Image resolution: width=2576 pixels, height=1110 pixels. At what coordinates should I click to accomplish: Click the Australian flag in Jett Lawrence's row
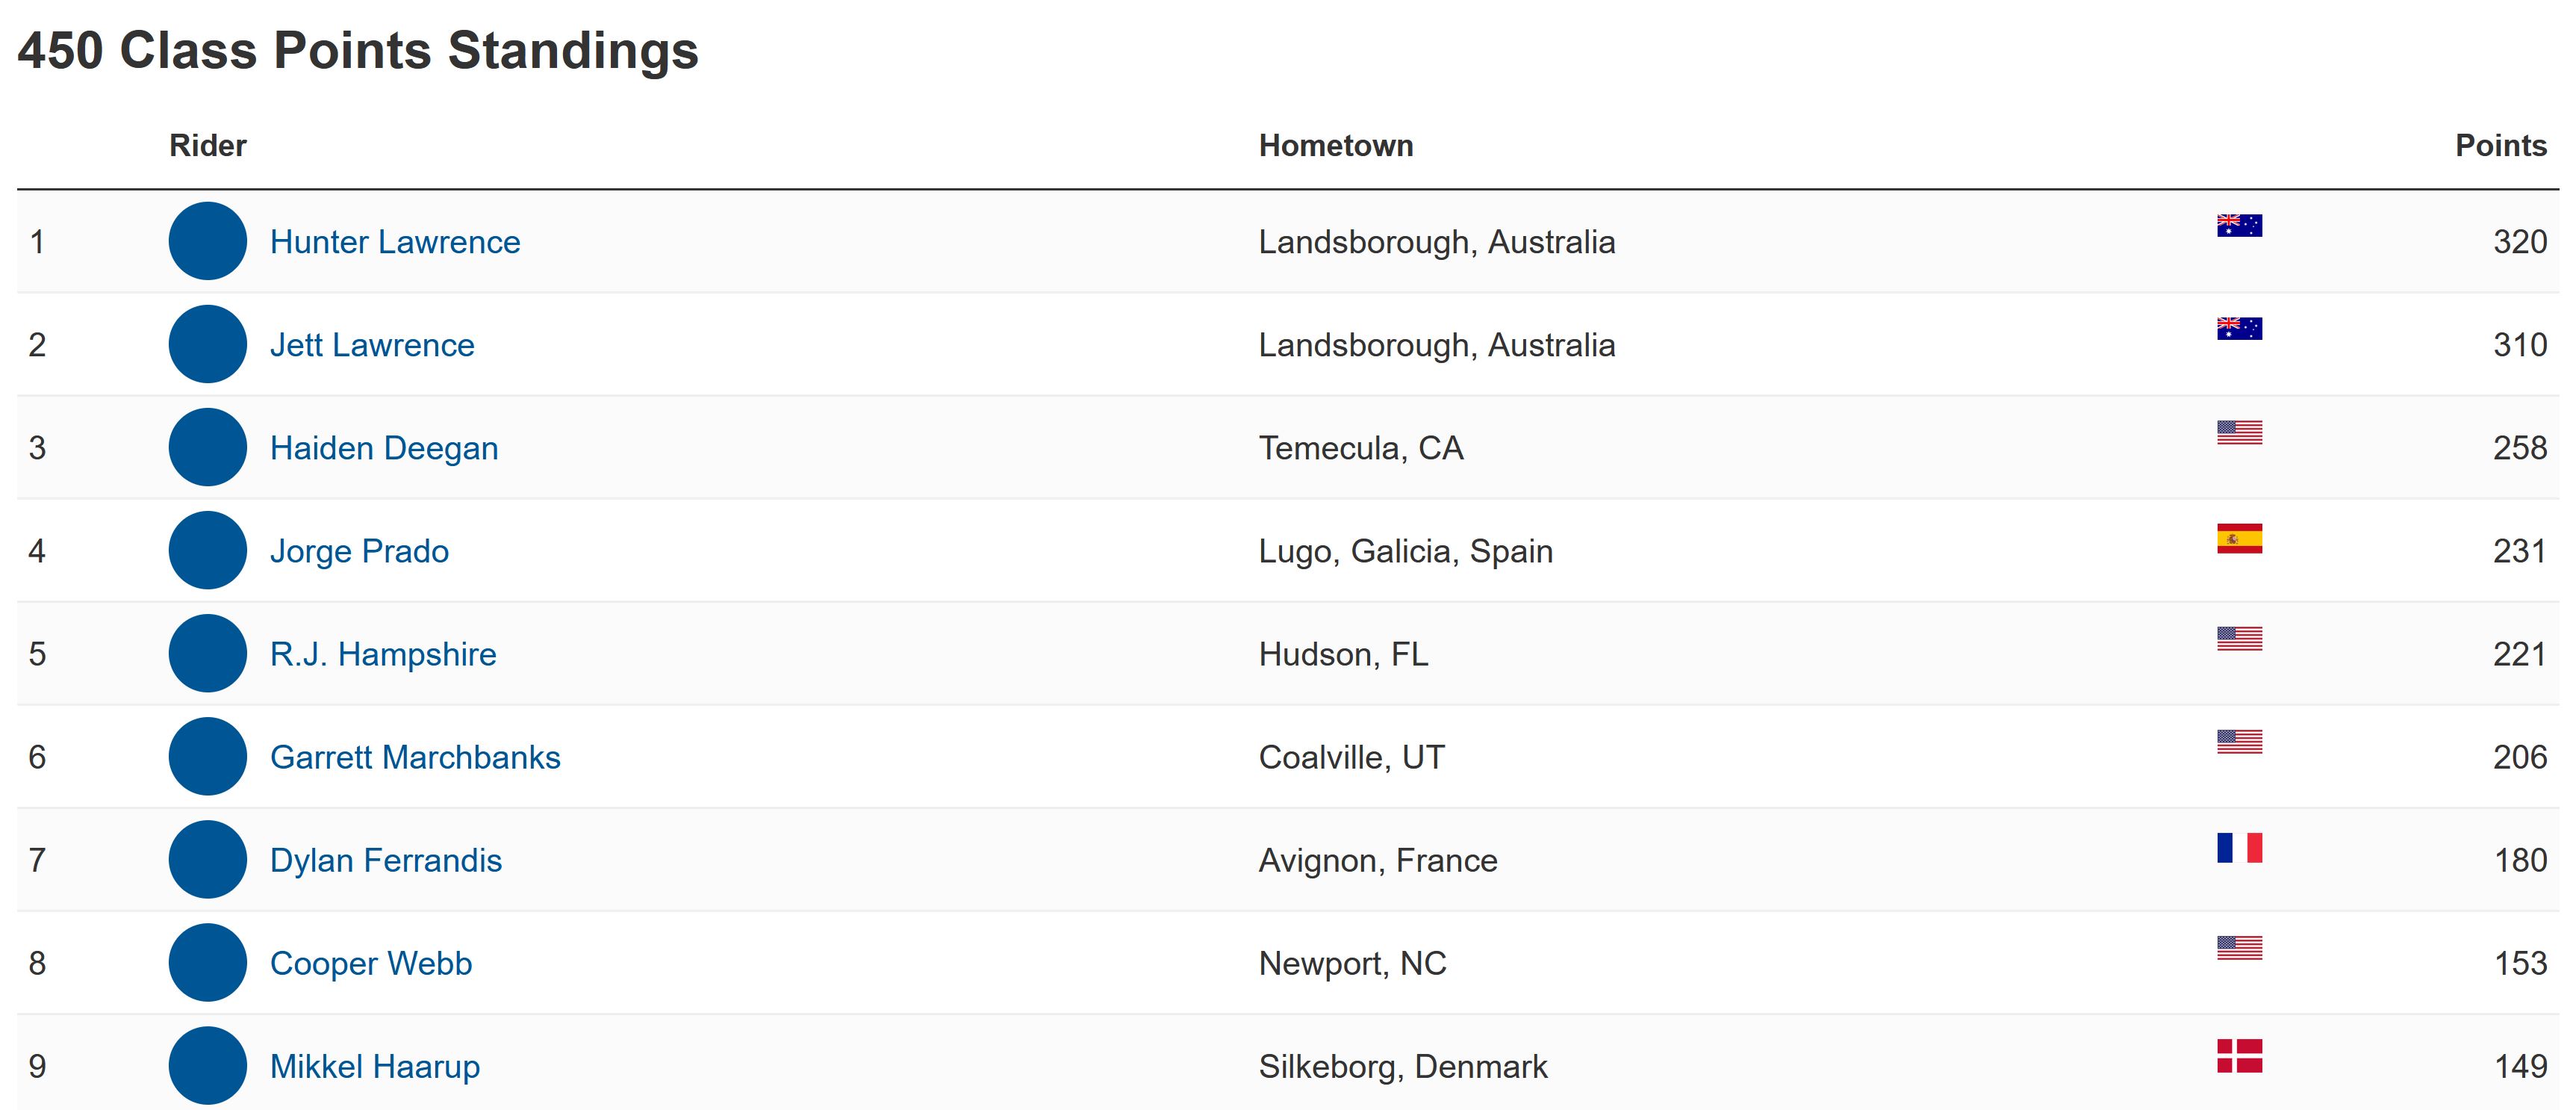pyautogui.click(x=2239, y=328)
